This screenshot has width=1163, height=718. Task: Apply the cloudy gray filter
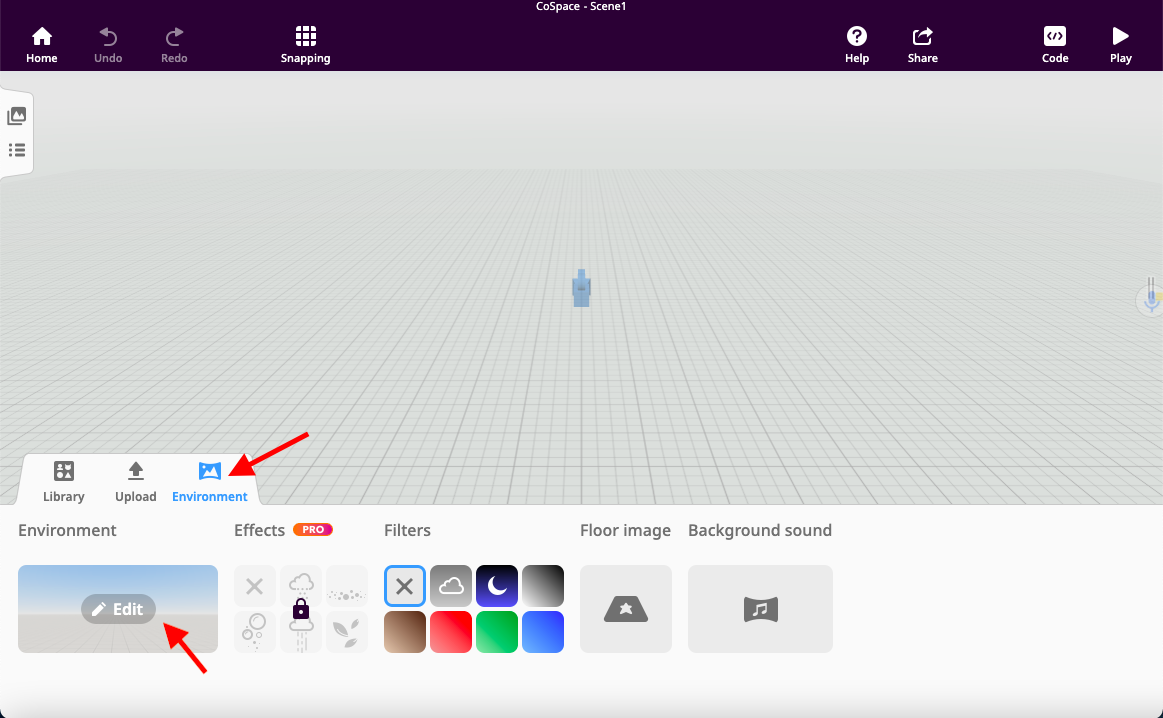click(x=451, y=586)
